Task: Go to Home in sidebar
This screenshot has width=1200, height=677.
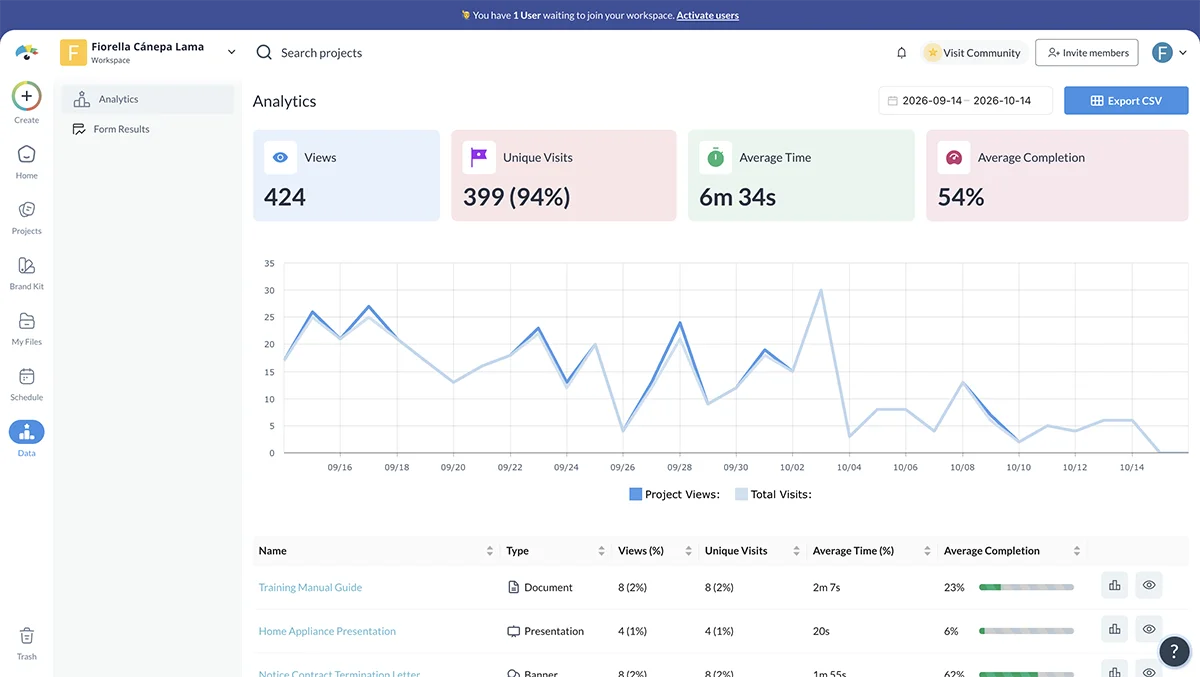Action: coord(27,160)
